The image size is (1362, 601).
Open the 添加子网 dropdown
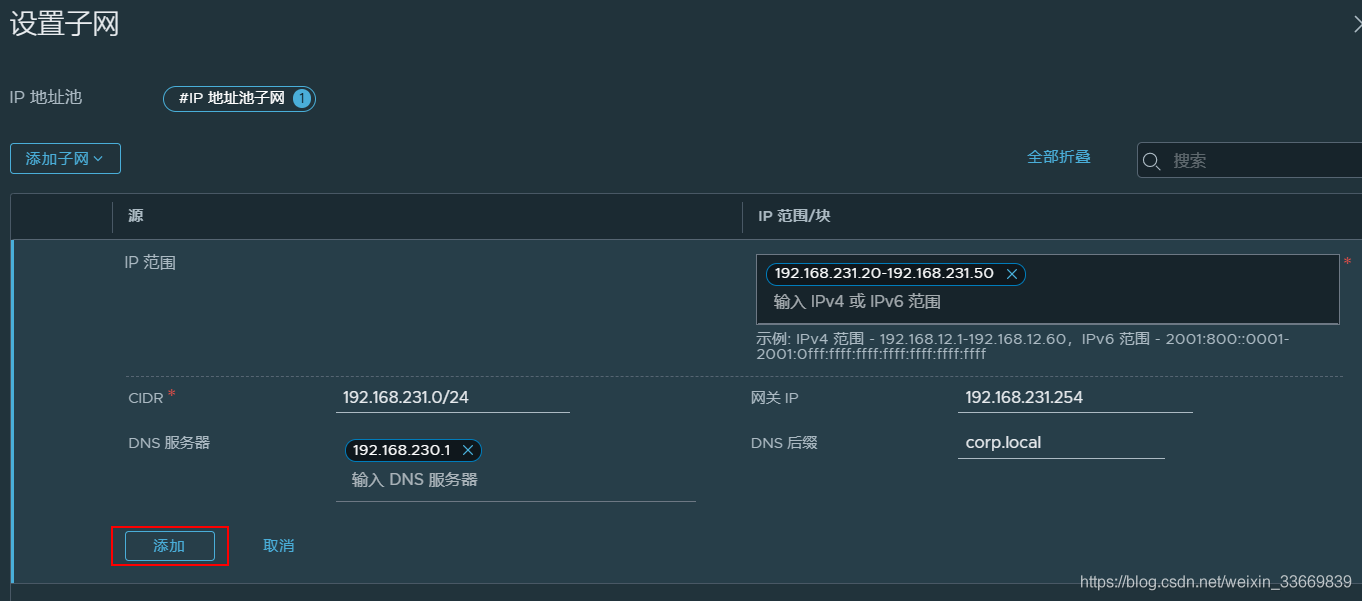tap(65, 159)
